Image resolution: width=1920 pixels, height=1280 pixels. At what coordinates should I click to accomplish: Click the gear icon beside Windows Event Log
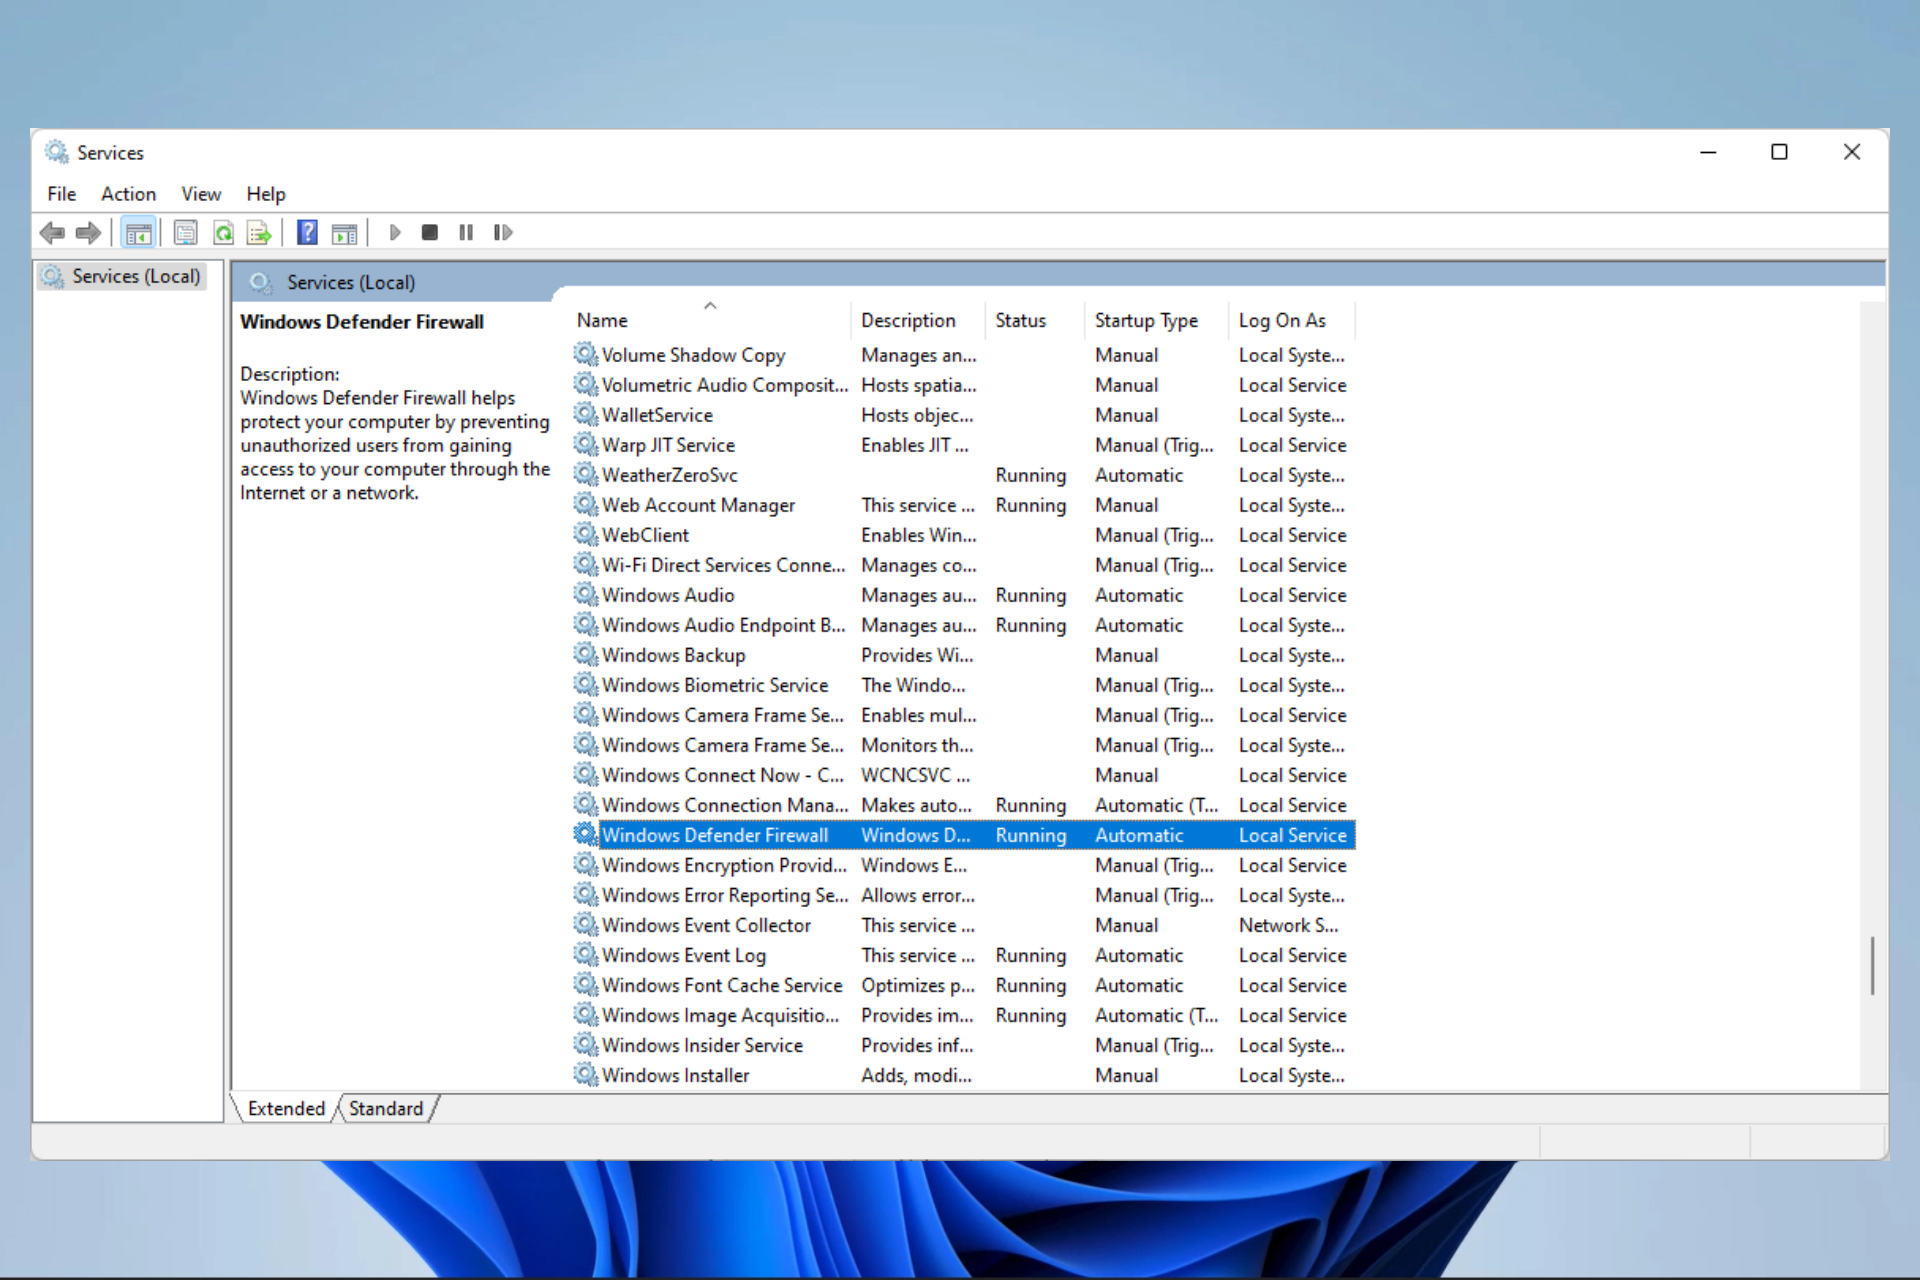[585, 954]
